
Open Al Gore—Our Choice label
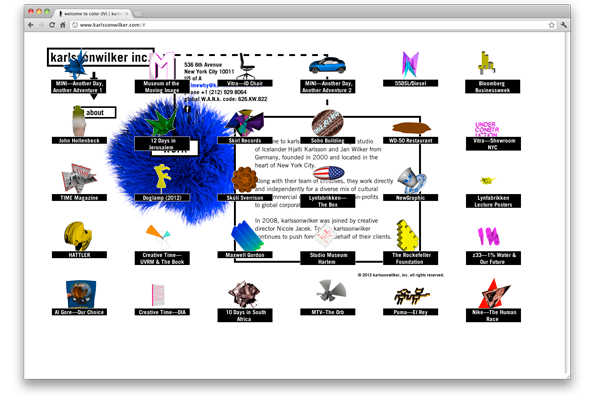click(79, 312)
